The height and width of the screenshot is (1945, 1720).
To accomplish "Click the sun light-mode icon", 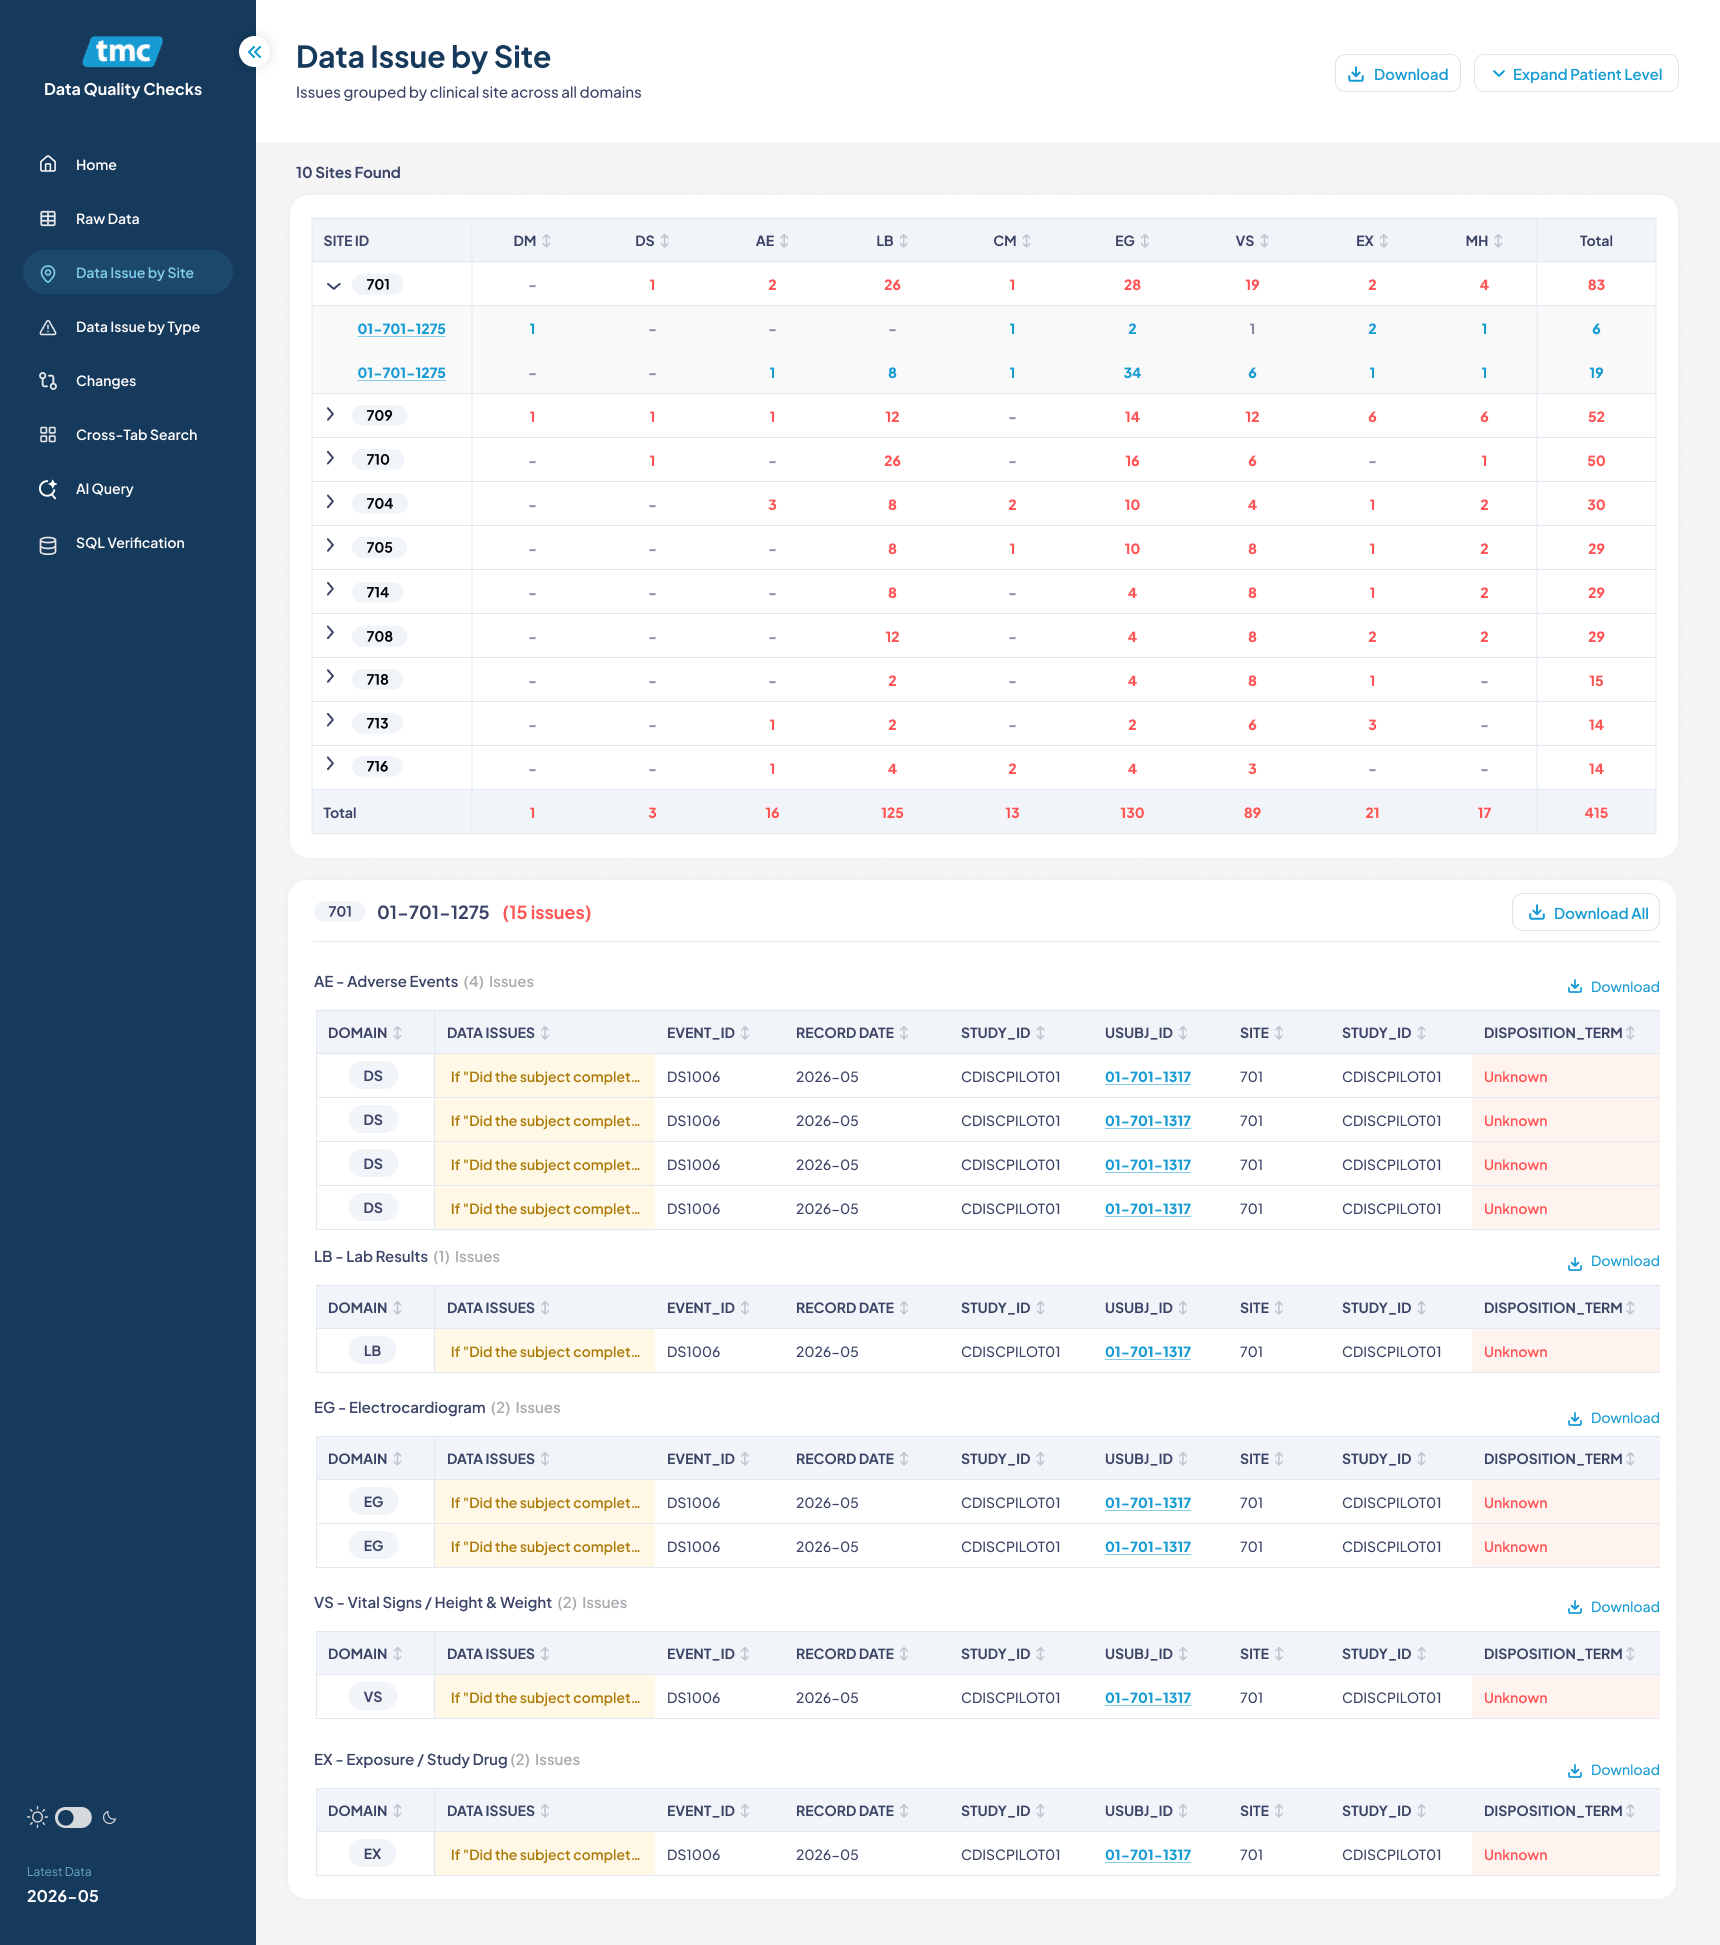I will coord(37,1817).
